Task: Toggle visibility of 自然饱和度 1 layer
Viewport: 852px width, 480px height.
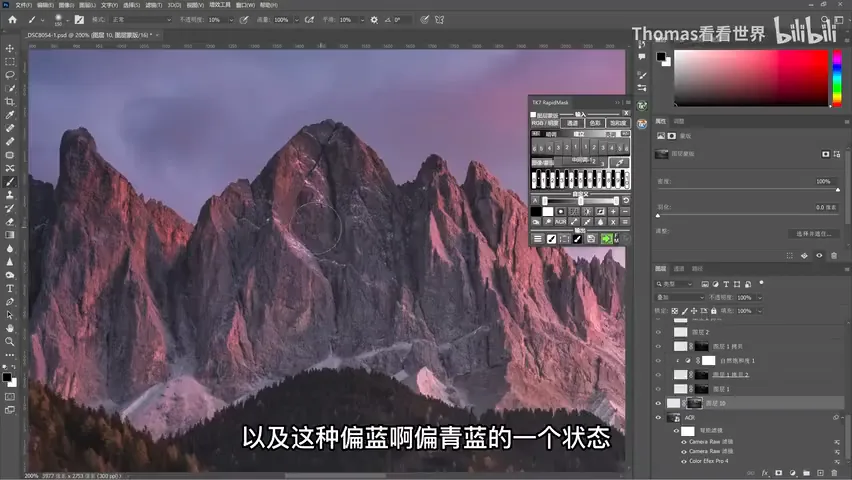Action: point(658,360)
